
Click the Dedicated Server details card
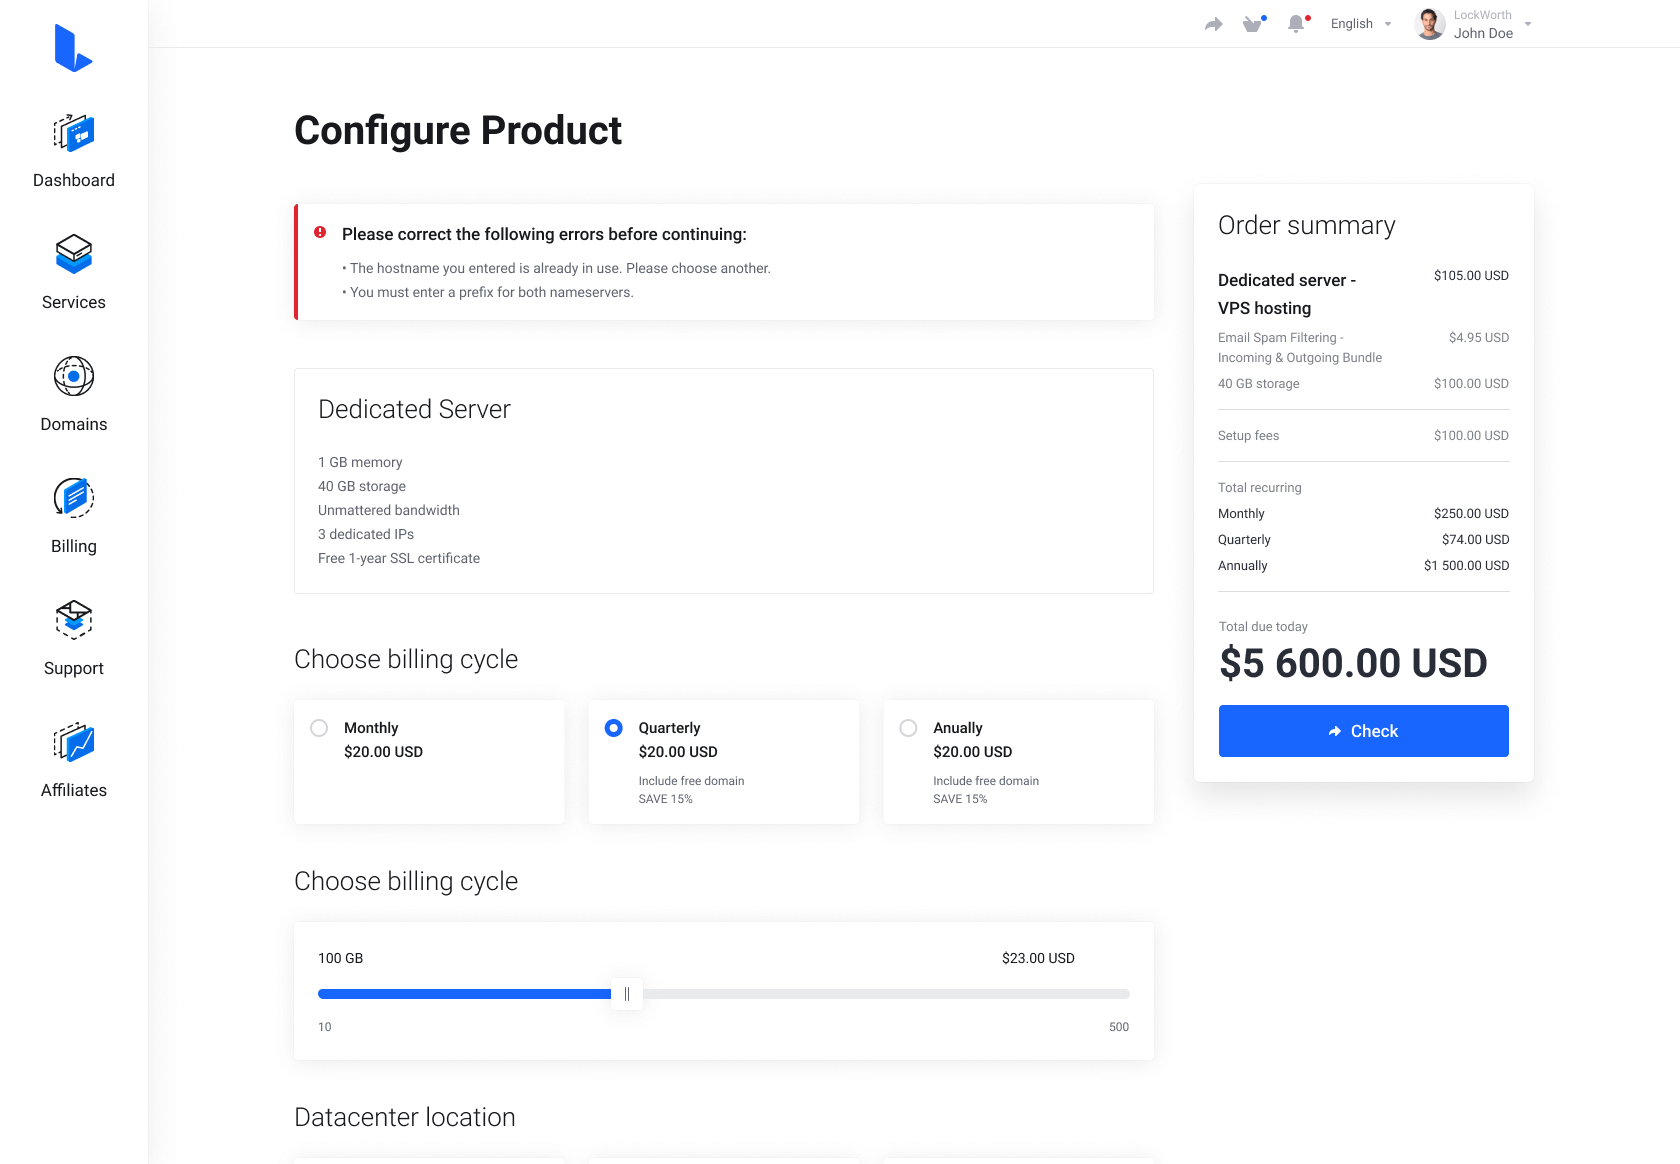click(x=724, y=481)
